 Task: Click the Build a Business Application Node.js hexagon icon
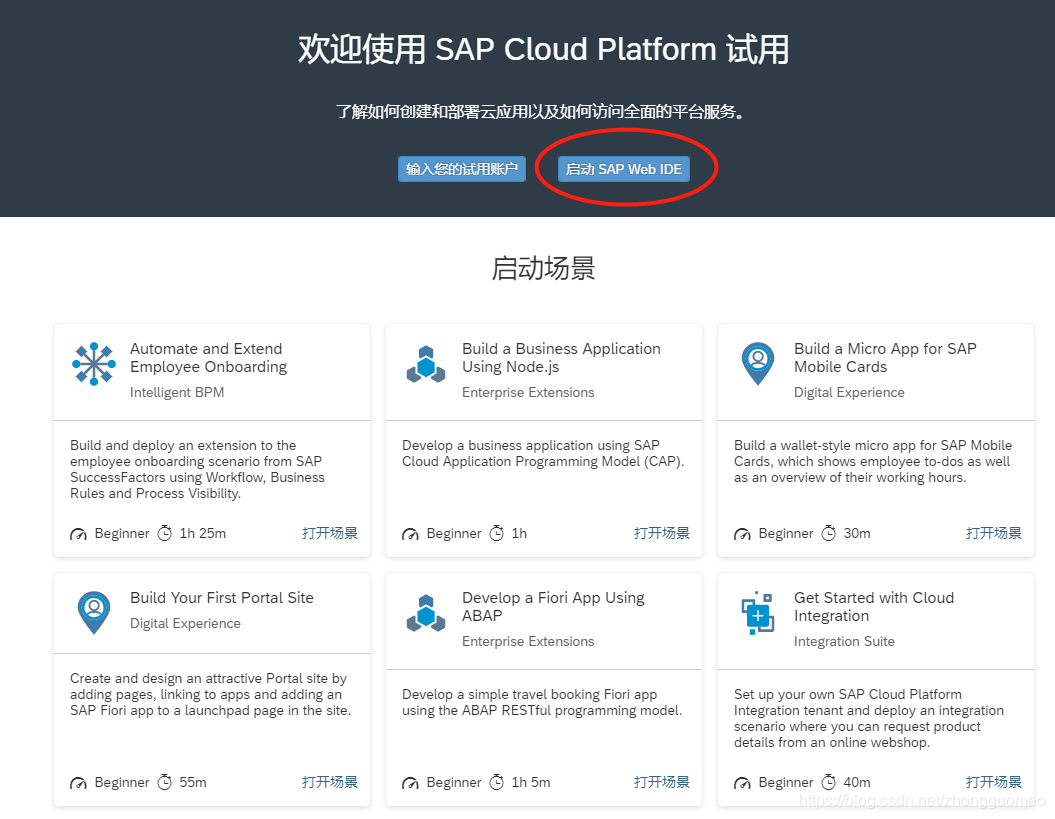point(426,364)
